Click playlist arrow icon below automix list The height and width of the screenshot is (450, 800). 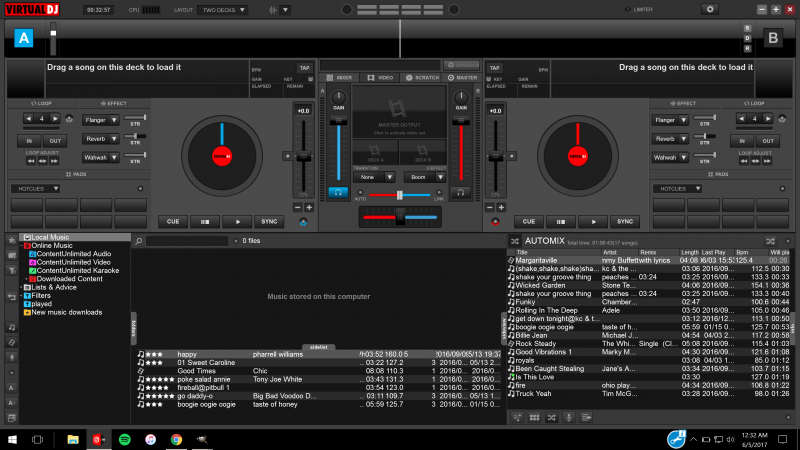(586, 417)
